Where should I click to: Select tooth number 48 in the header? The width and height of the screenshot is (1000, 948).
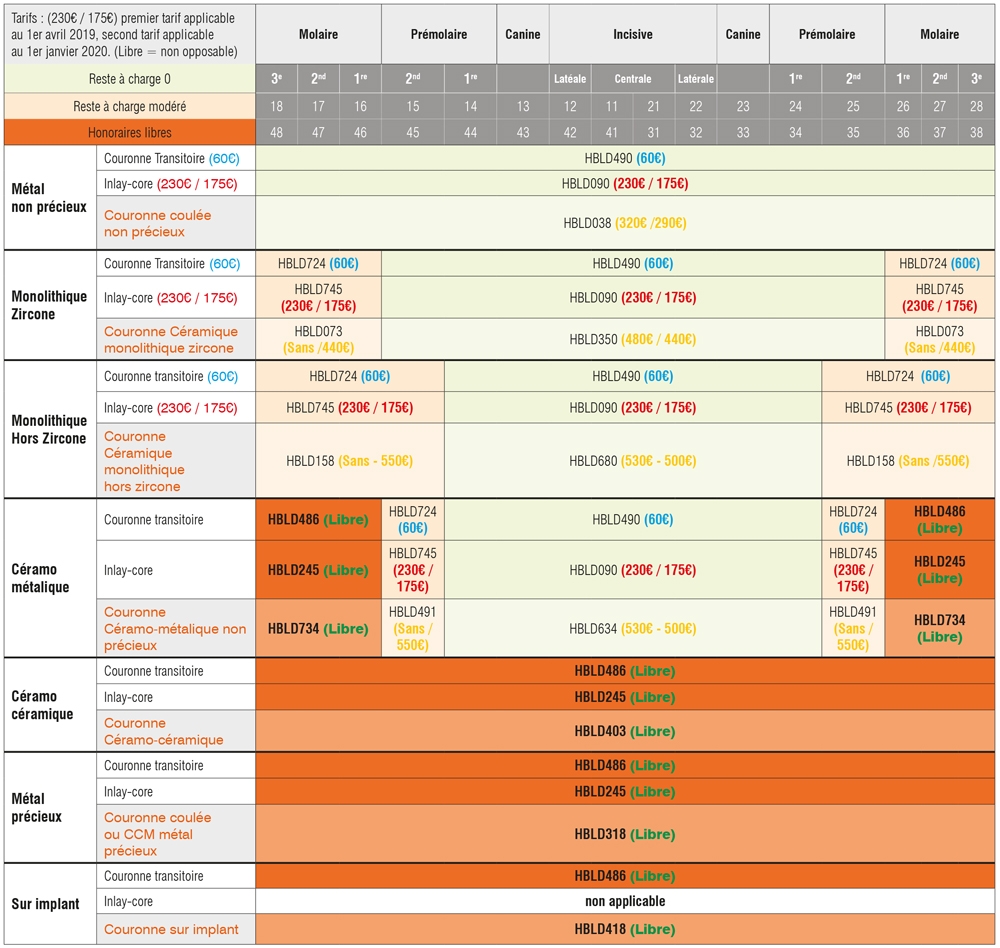(276, 132)
